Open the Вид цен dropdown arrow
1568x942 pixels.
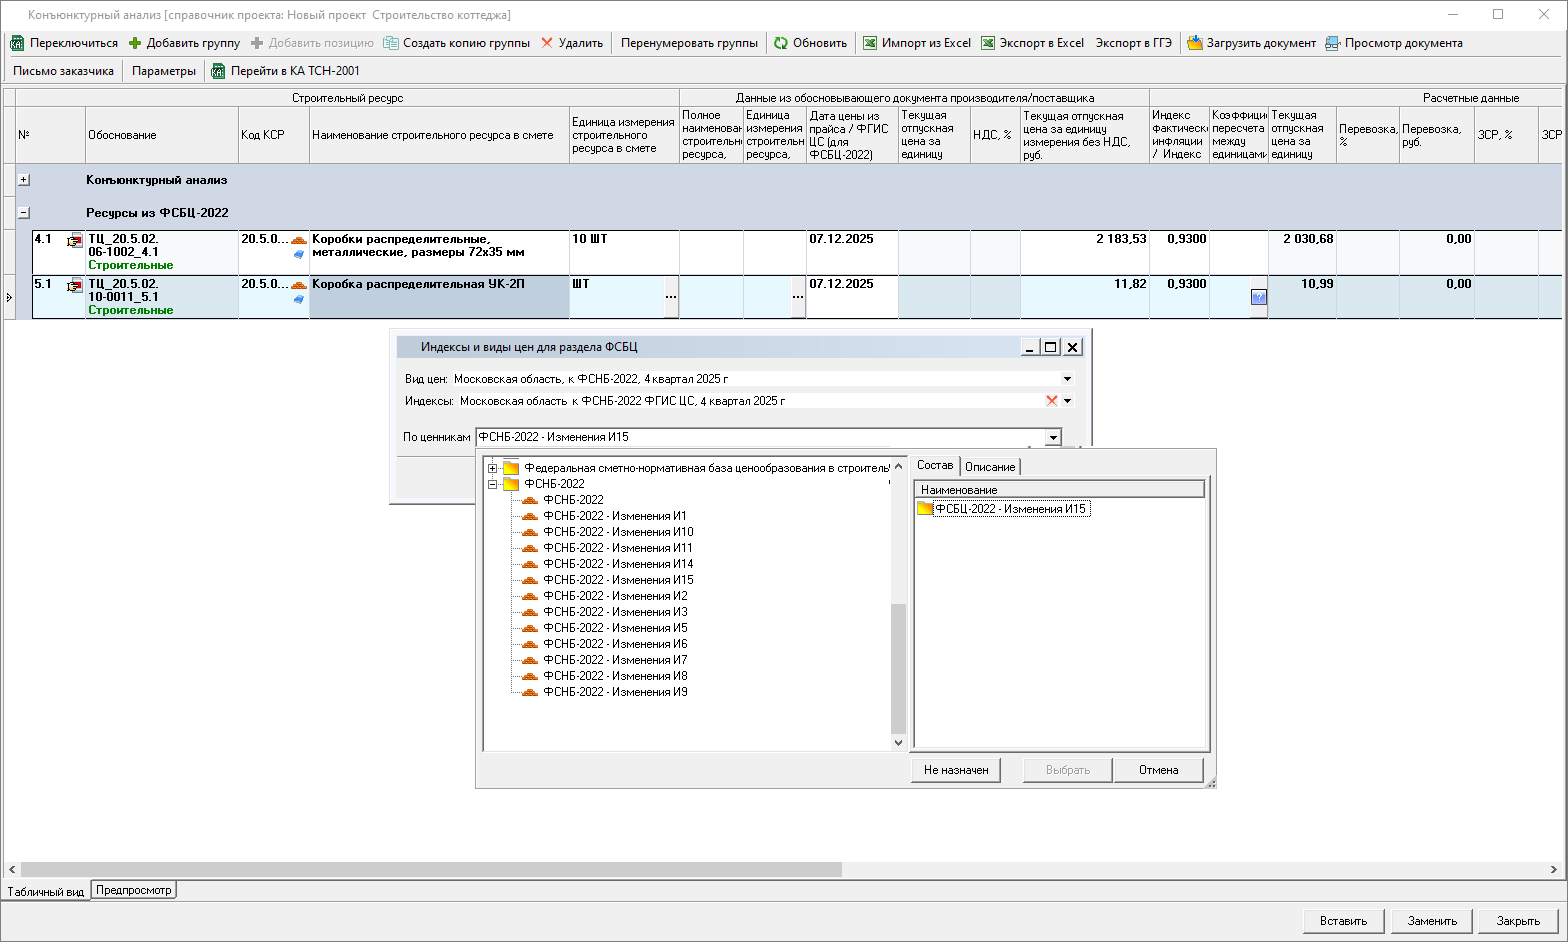click(1067, 379)
